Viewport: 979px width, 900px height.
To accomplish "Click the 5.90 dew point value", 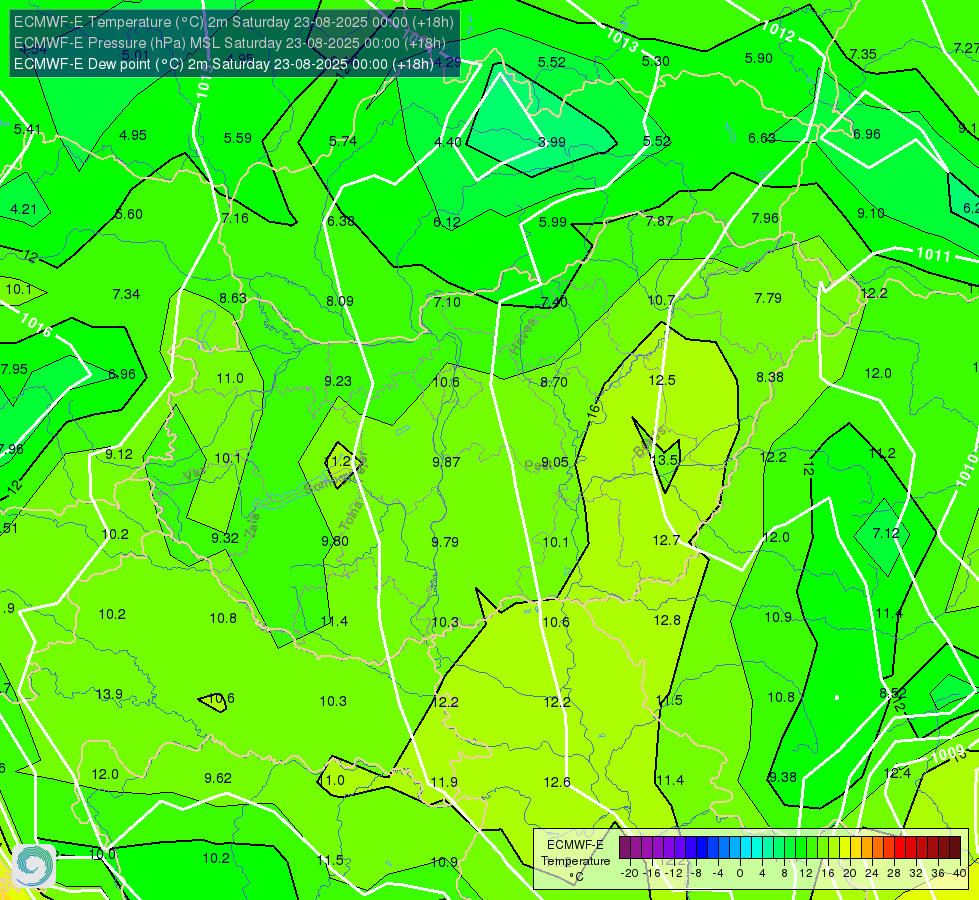I will [x=759, y=58].
